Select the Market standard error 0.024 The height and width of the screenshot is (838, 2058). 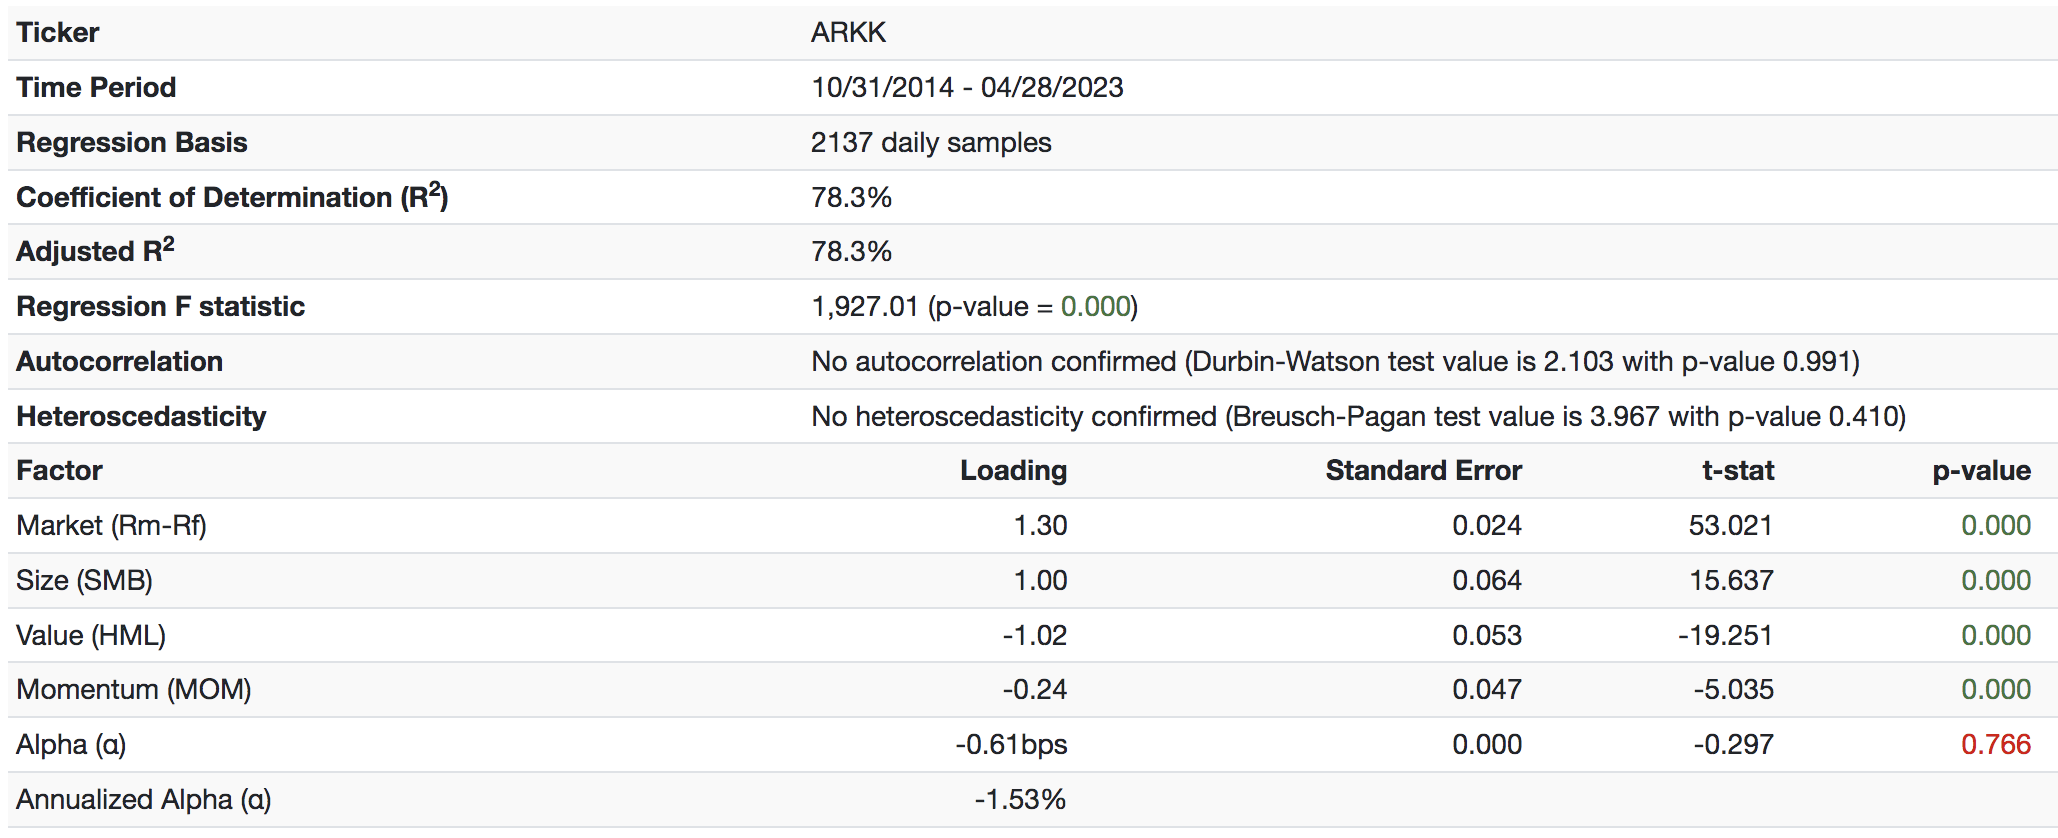click(1487, 525)
